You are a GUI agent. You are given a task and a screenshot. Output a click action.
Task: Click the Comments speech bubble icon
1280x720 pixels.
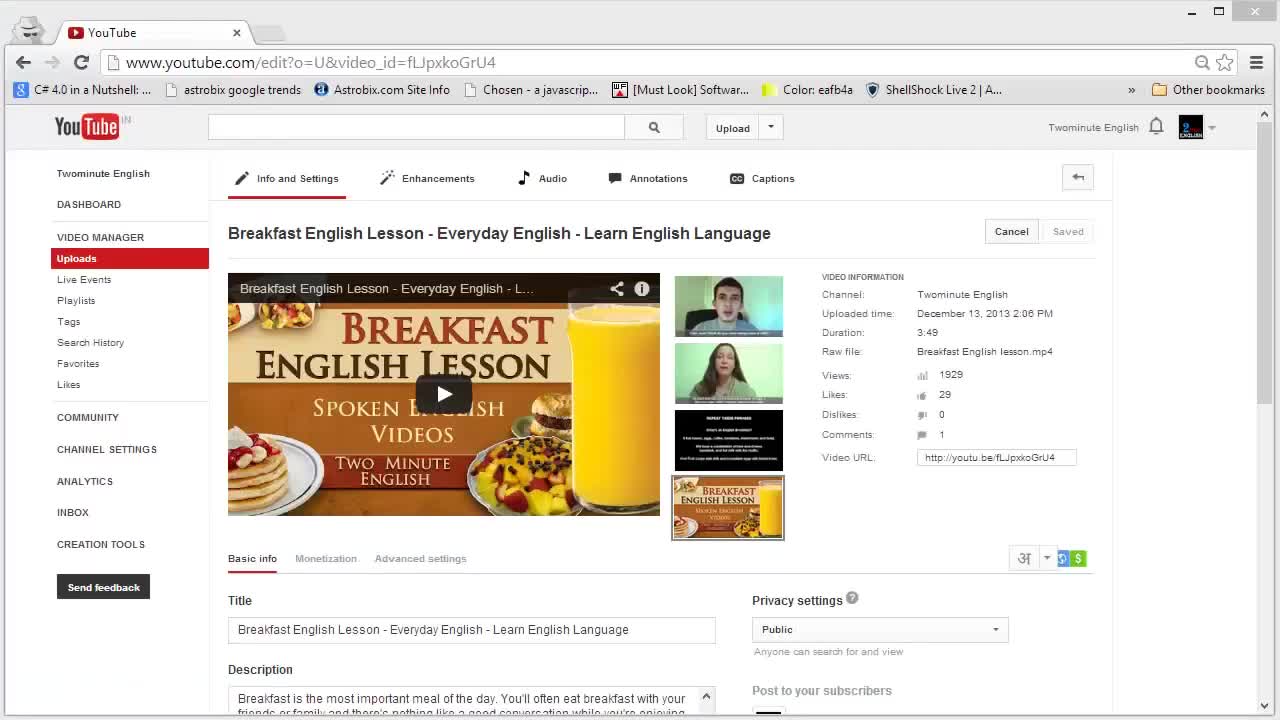pyautogui.click(x=922, y=435)
